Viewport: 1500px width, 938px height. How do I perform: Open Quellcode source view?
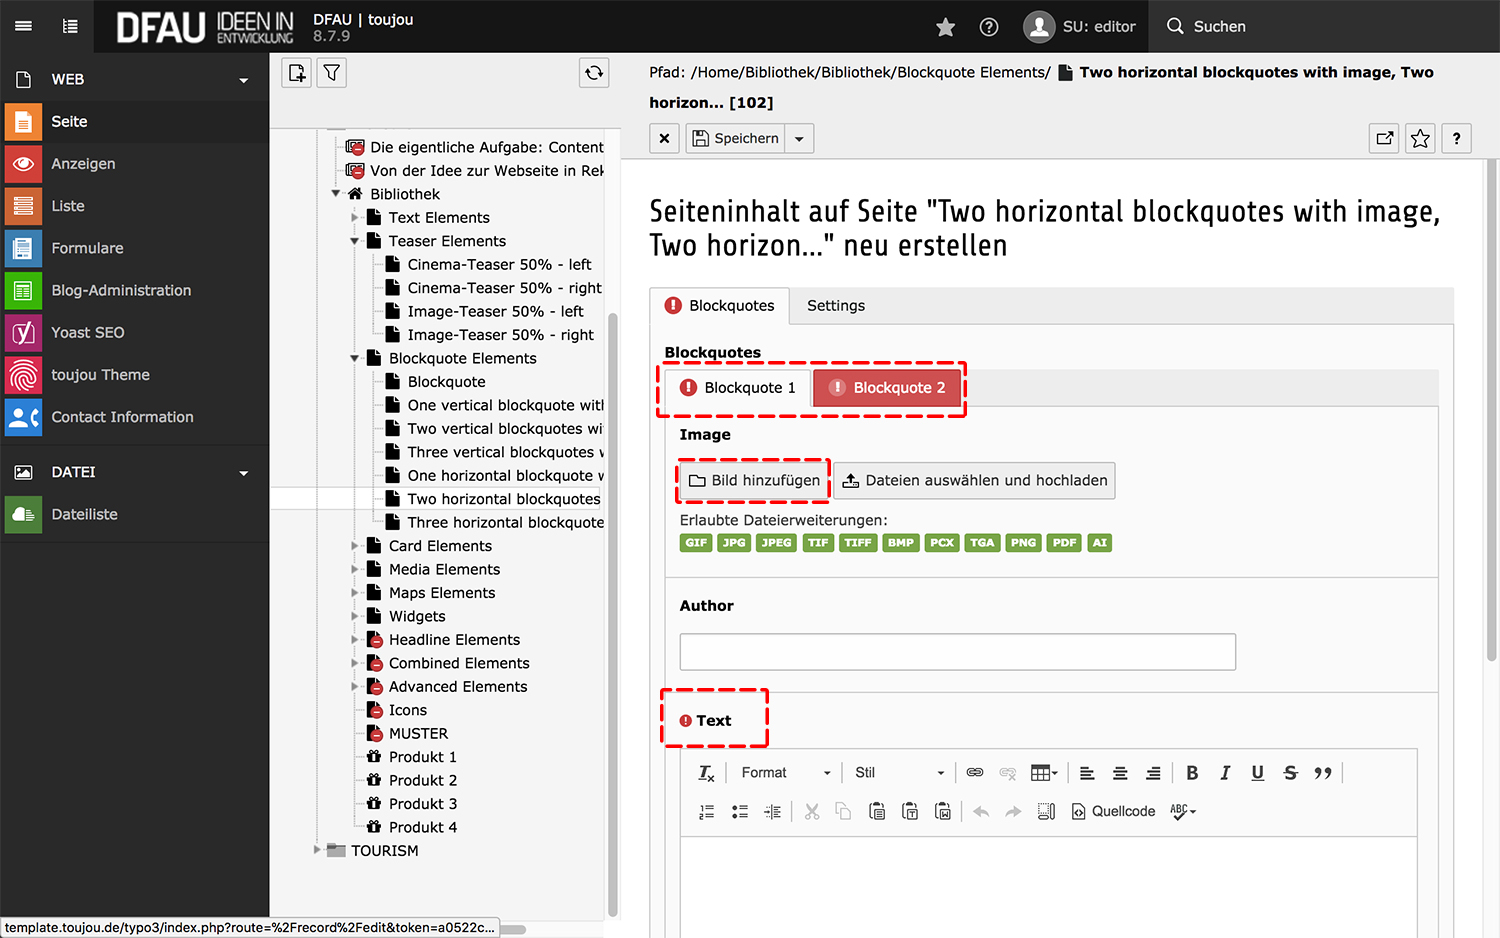coord(1113,812)
